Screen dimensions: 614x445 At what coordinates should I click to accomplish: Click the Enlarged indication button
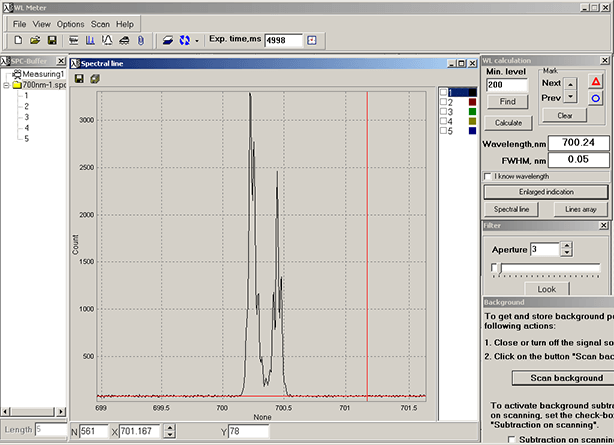point(546,191)
